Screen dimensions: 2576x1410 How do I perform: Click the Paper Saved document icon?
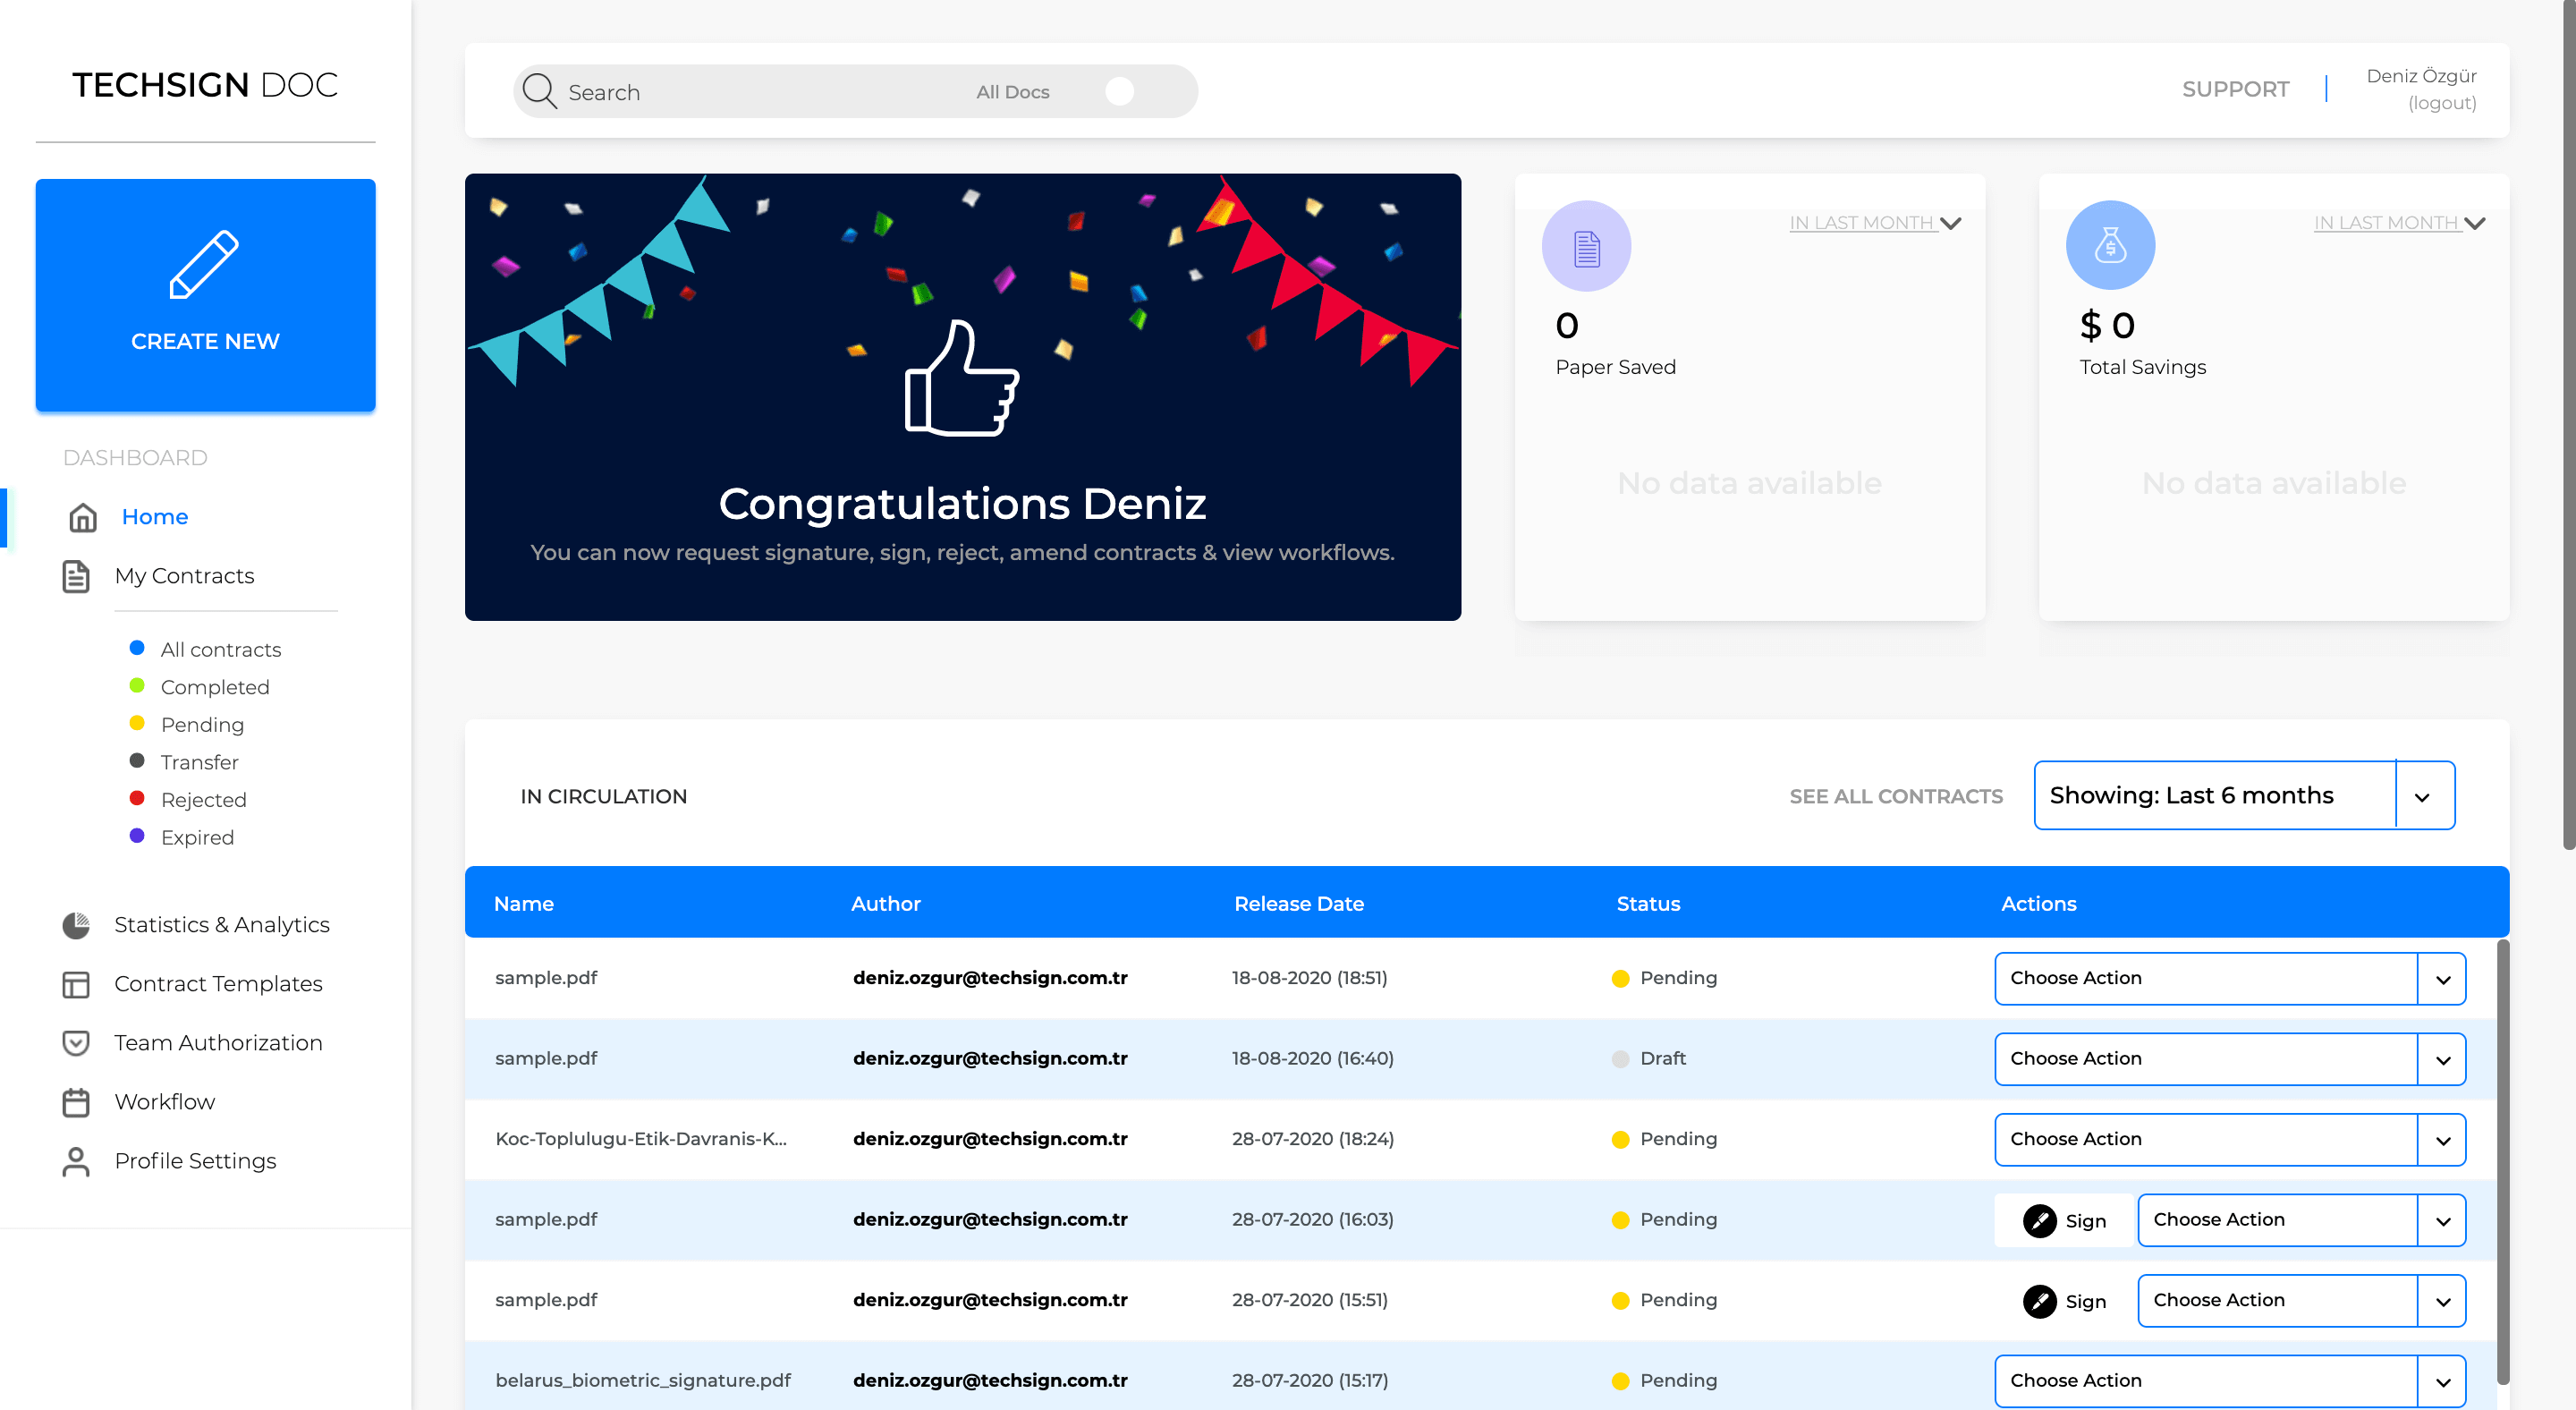coord(1586,246)
